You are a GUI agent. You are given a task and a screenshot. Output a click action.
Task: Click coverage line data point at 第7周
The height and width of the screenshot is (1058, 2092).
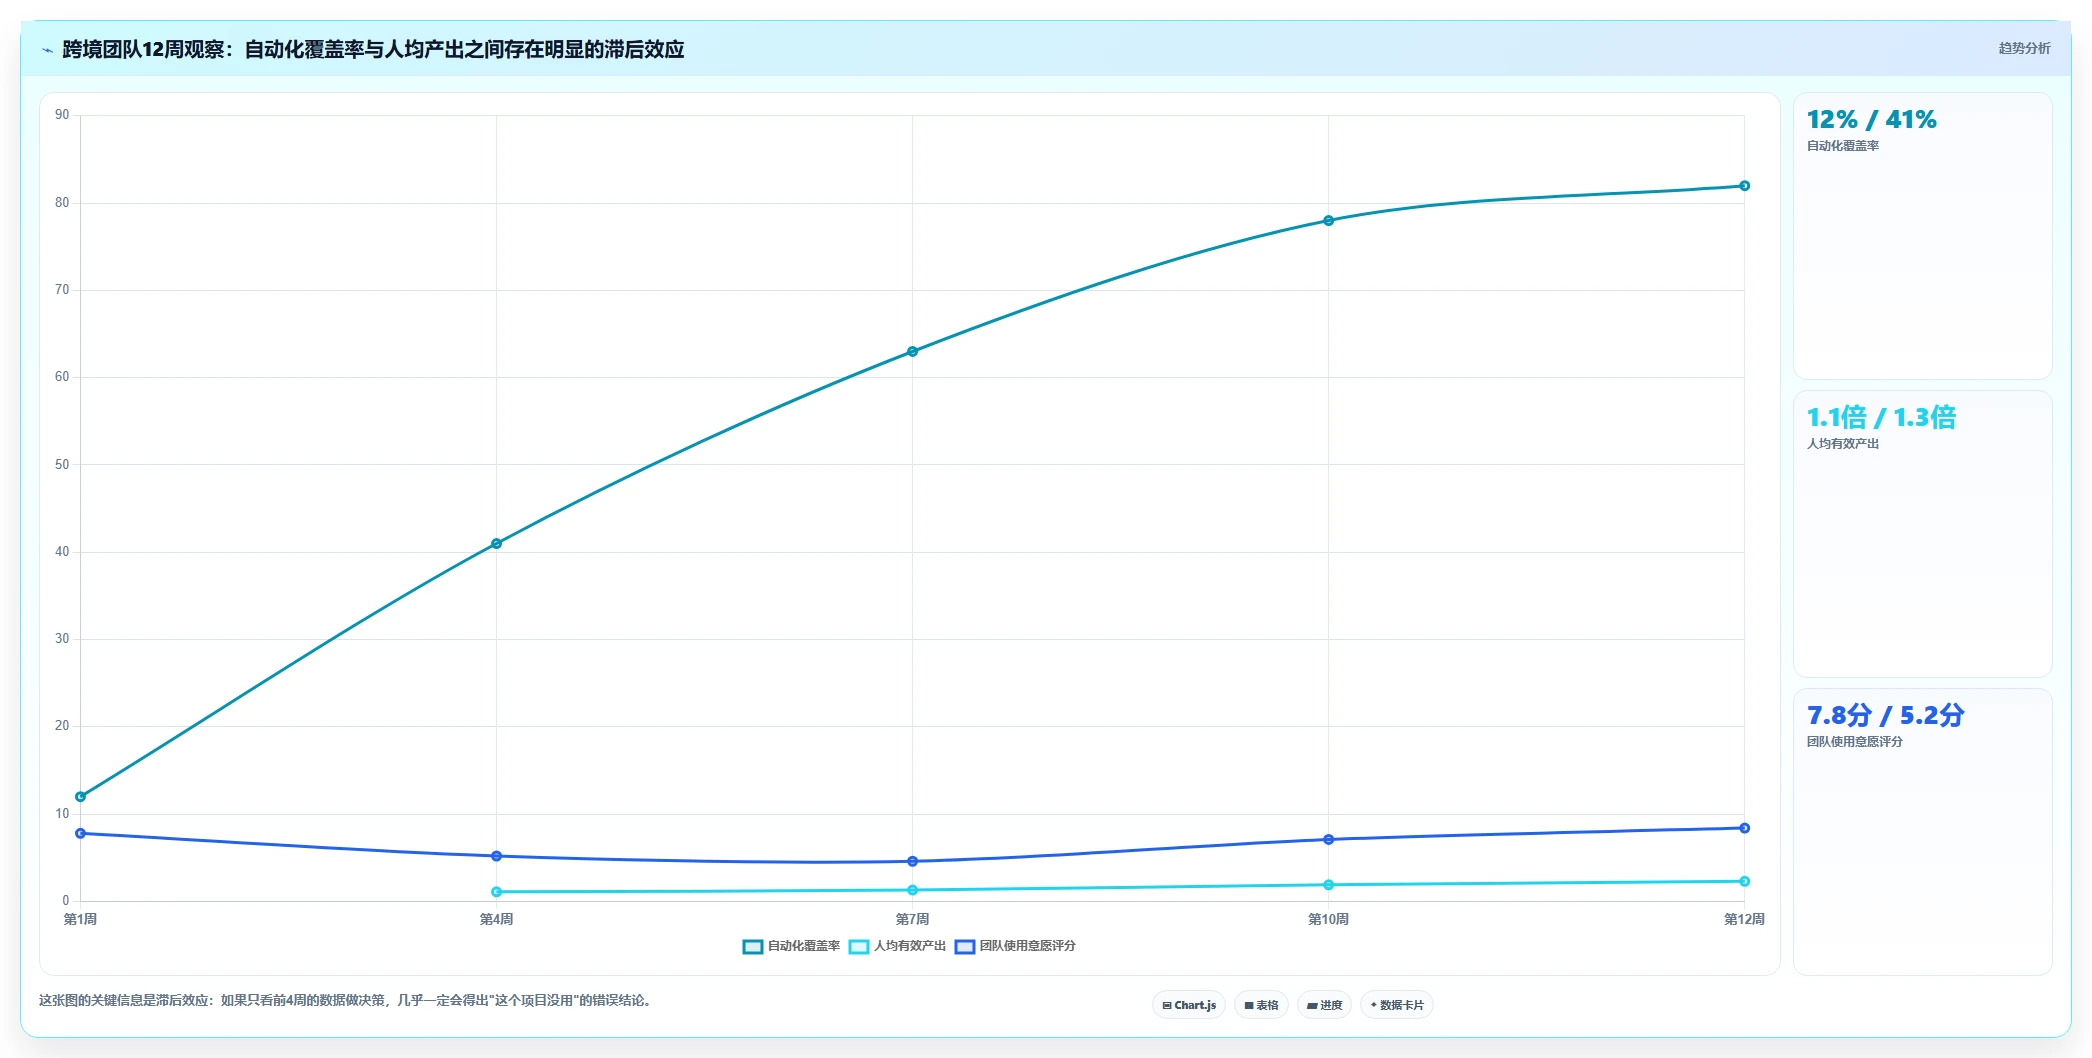point(913,352)
